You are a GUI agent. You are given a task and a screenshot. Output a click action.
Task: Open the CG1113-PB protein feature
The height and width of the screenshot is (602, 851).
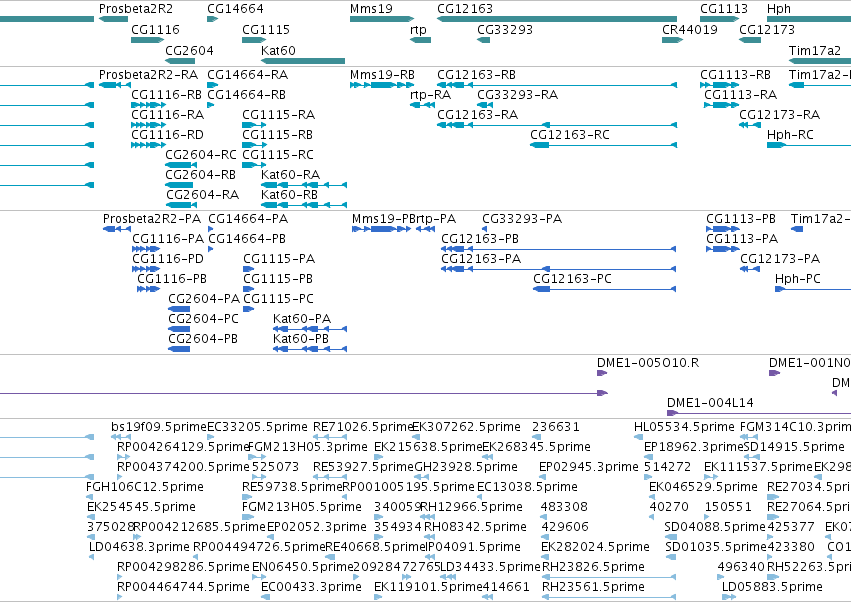[x=723, y=229]
